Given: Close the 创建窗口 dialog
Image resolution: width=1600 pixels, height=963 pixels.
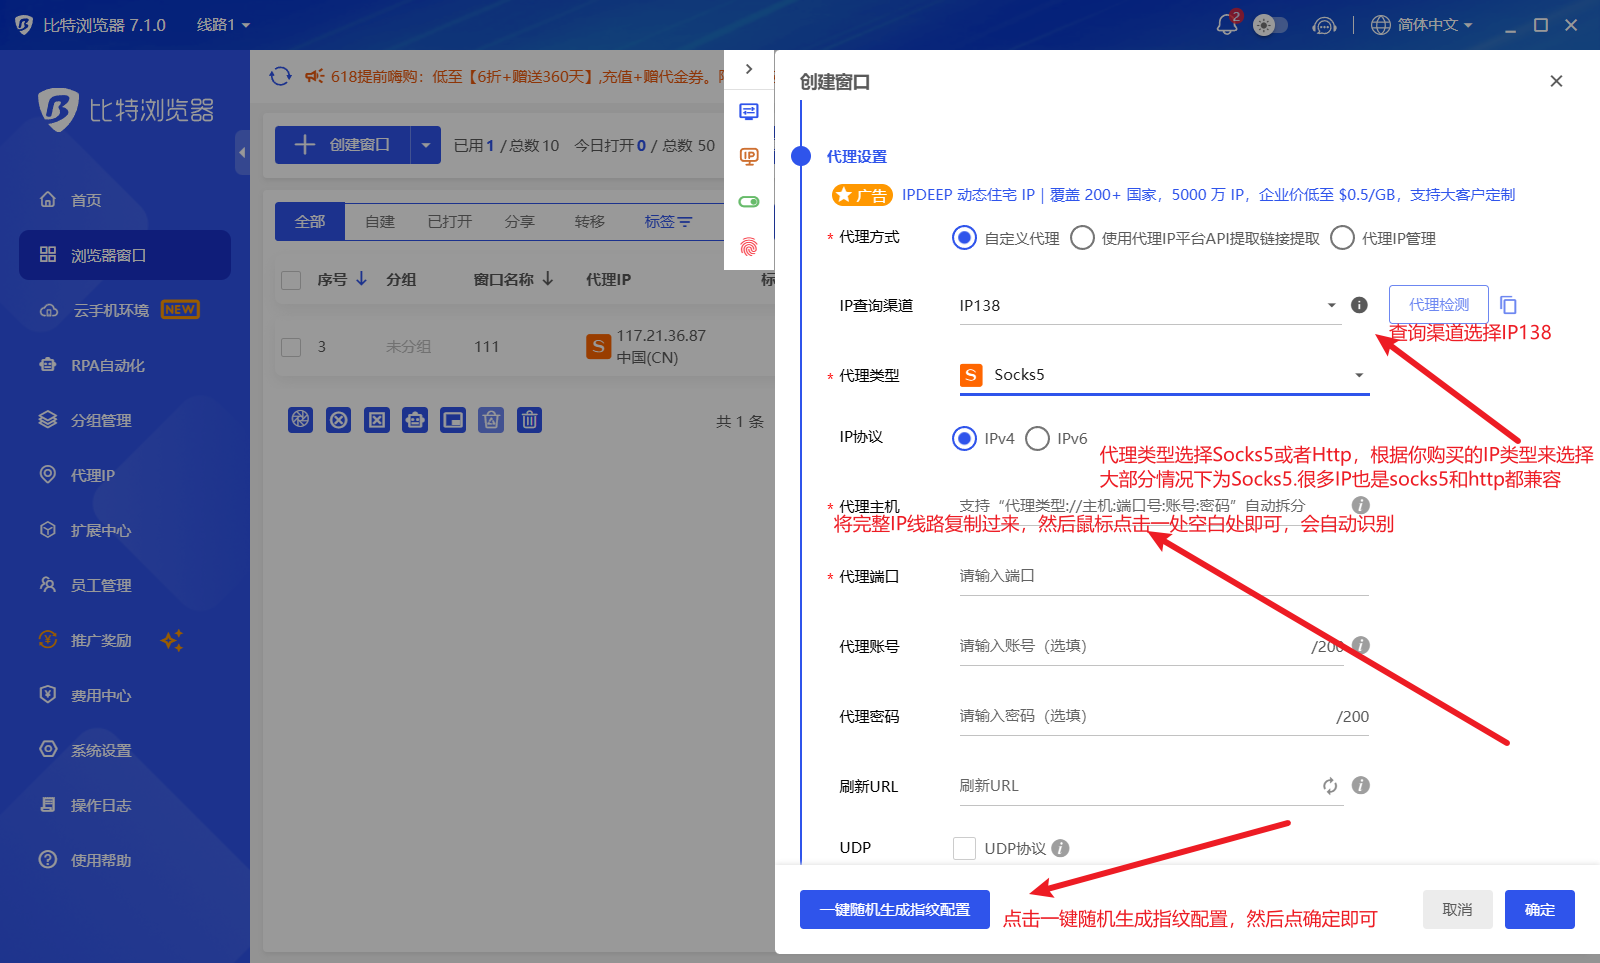Looking at the screenshot, I should 1556,81.
